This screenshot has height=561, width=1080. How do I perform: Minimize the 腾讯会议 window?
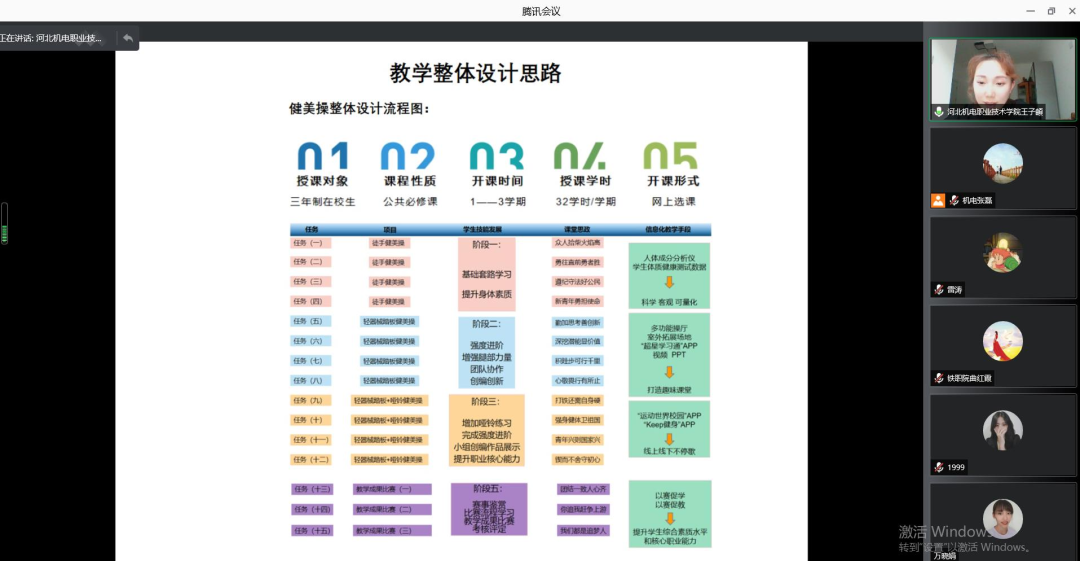pyautogui.click(x=1030, y=11)
